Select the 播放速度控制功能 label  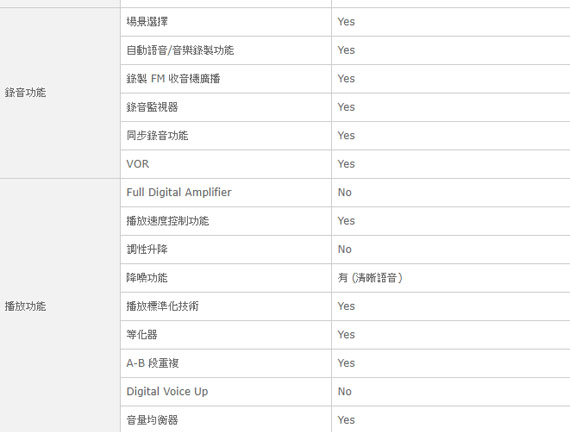168,221
